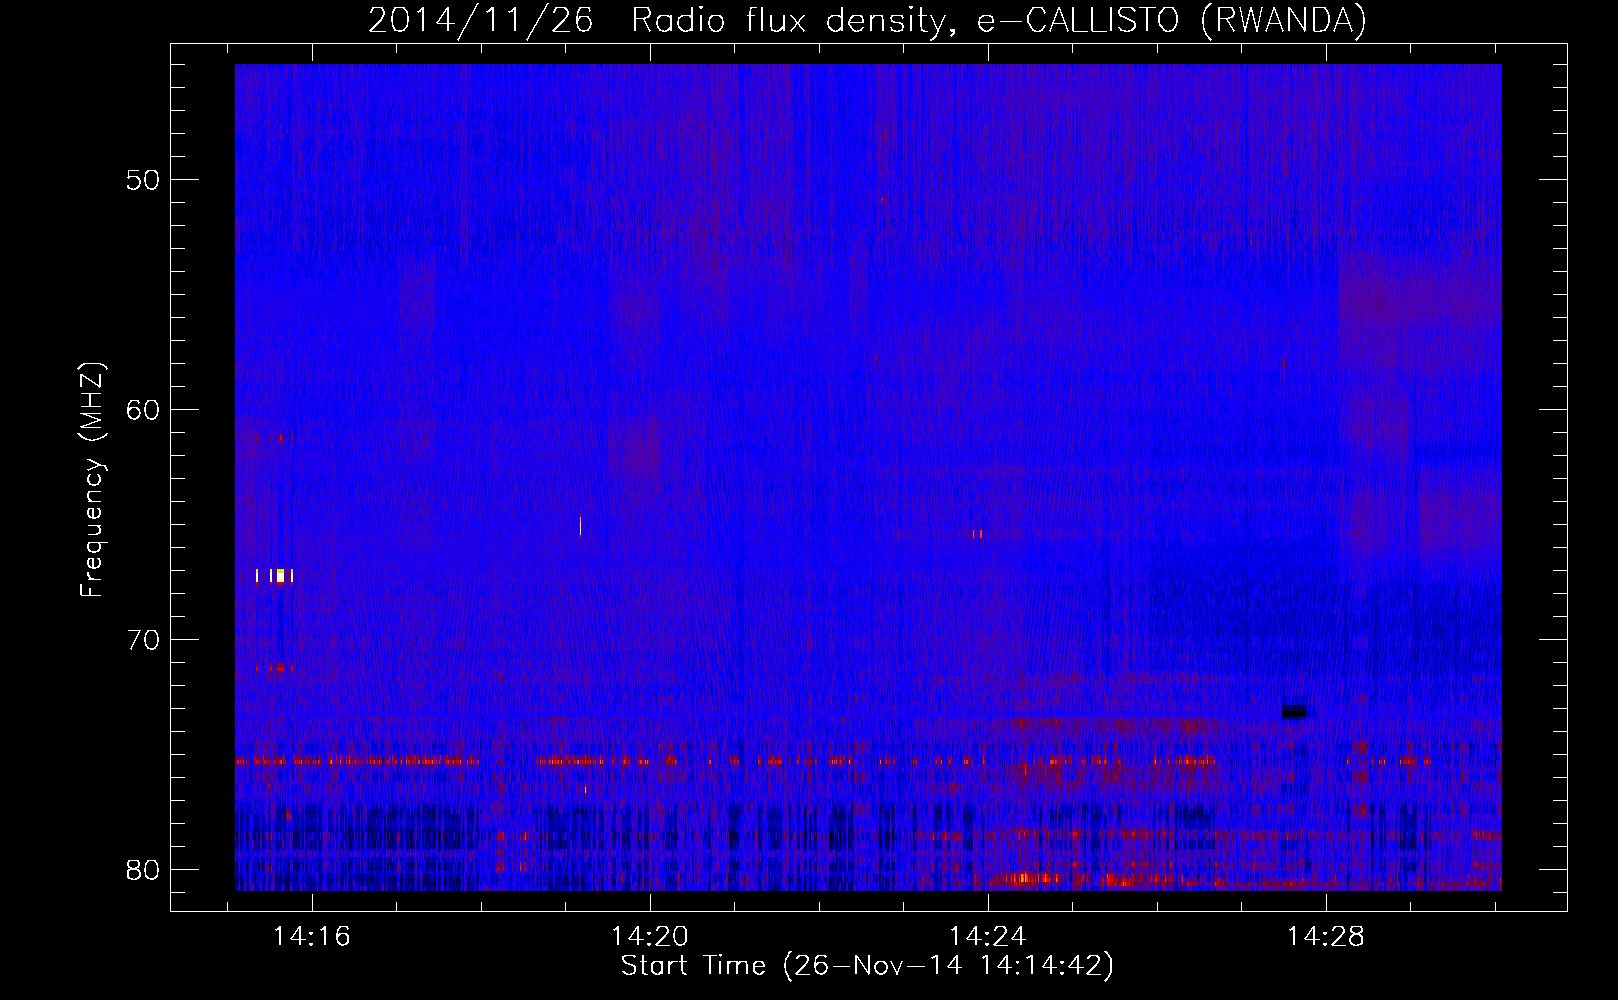
Task: Click the 50 frequency tick label
Action: (144, 180)
